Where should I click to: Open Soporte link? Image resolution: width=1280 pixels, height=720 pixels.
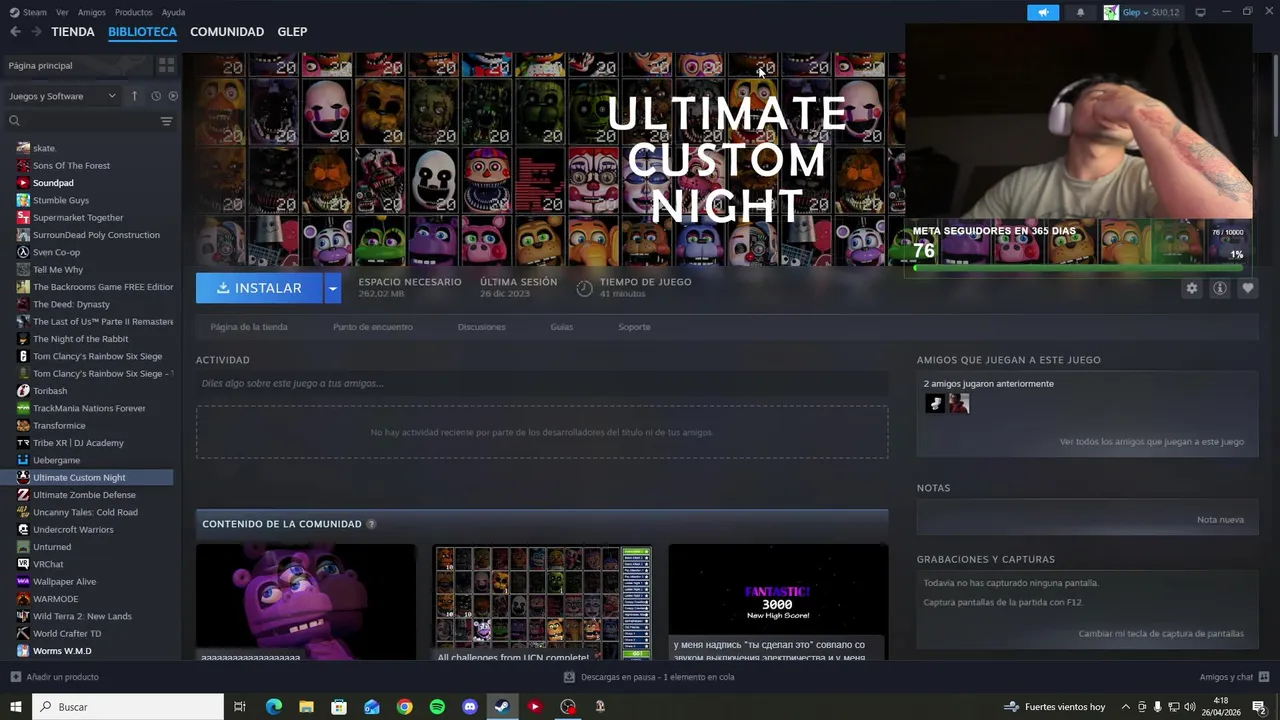click(634, 327)
